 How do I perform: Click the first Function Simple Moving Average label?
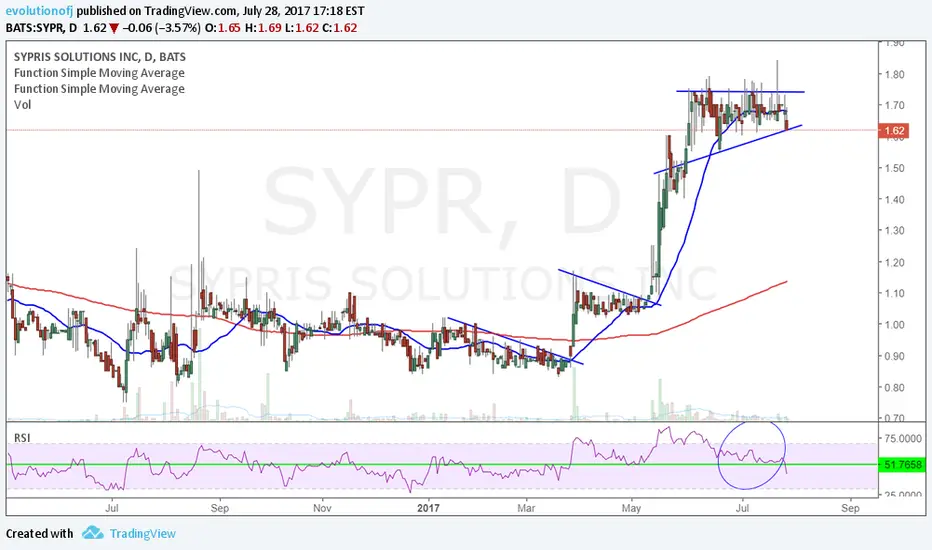pyautogui.click(x=99, y=73)
